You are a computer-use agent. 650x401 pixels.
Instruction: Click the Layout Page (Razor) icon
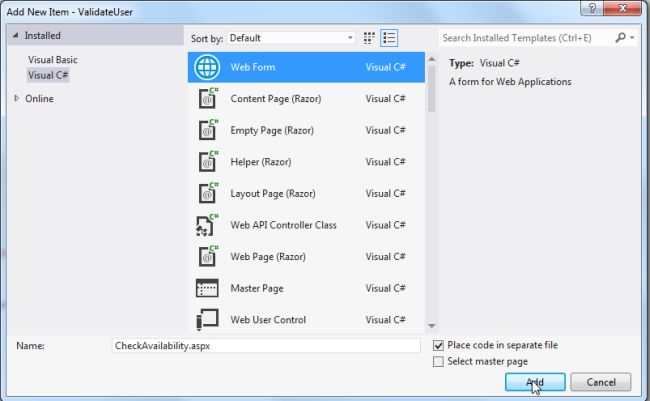tap(207, 193)
